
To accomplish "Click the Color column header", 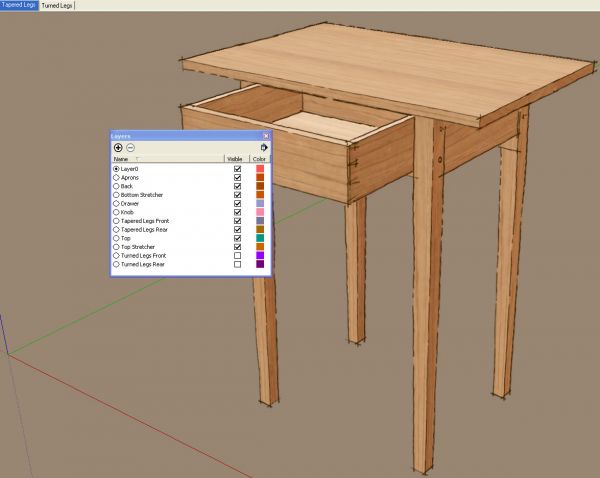I will tap(259, 159).
